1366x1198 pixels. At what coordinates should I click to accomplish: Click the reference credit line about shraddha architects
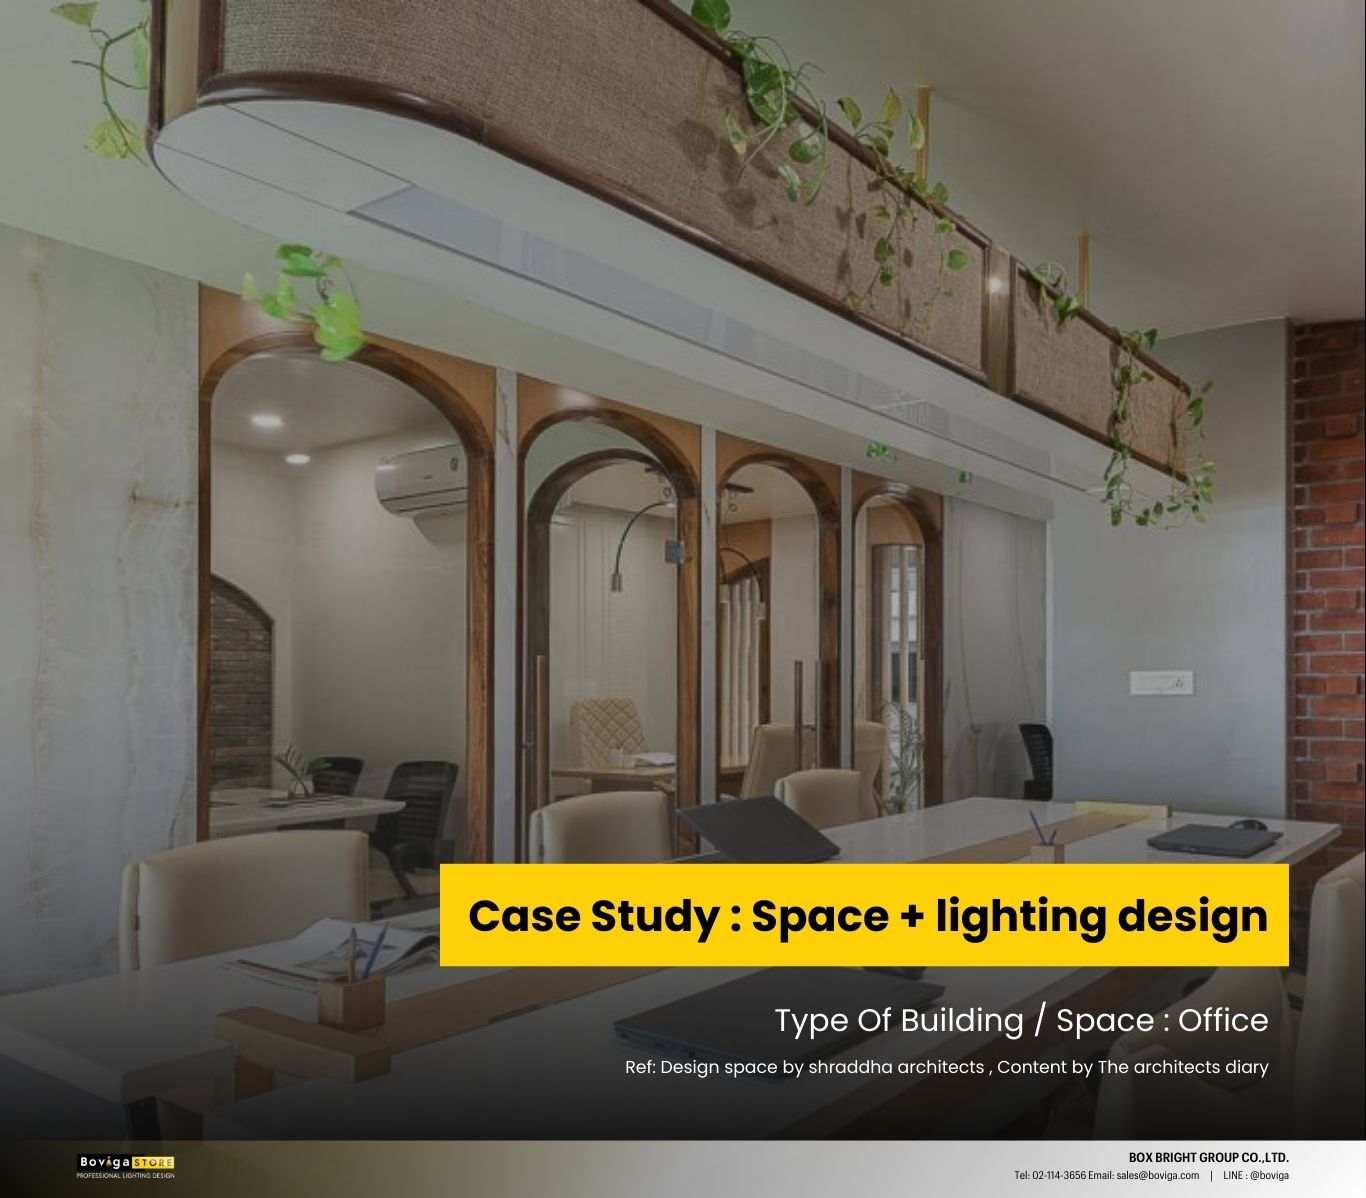pyautogui.click(x=946, y=1067)
